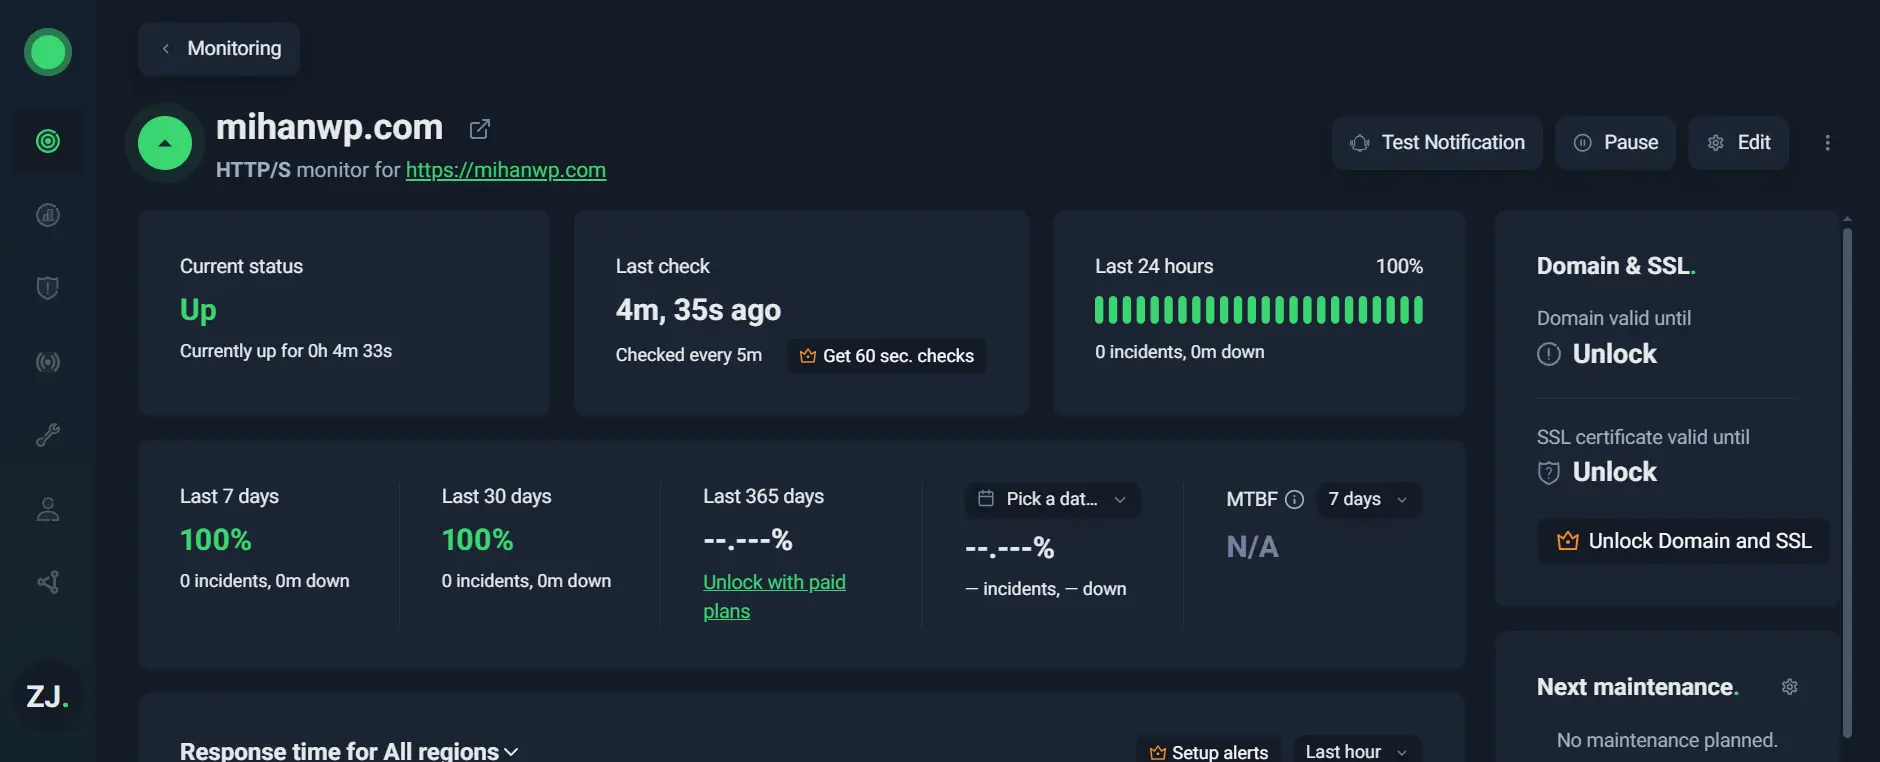Click 'No maintenance planned.' text
1880x762 pixels.
tap(1667, 740)
